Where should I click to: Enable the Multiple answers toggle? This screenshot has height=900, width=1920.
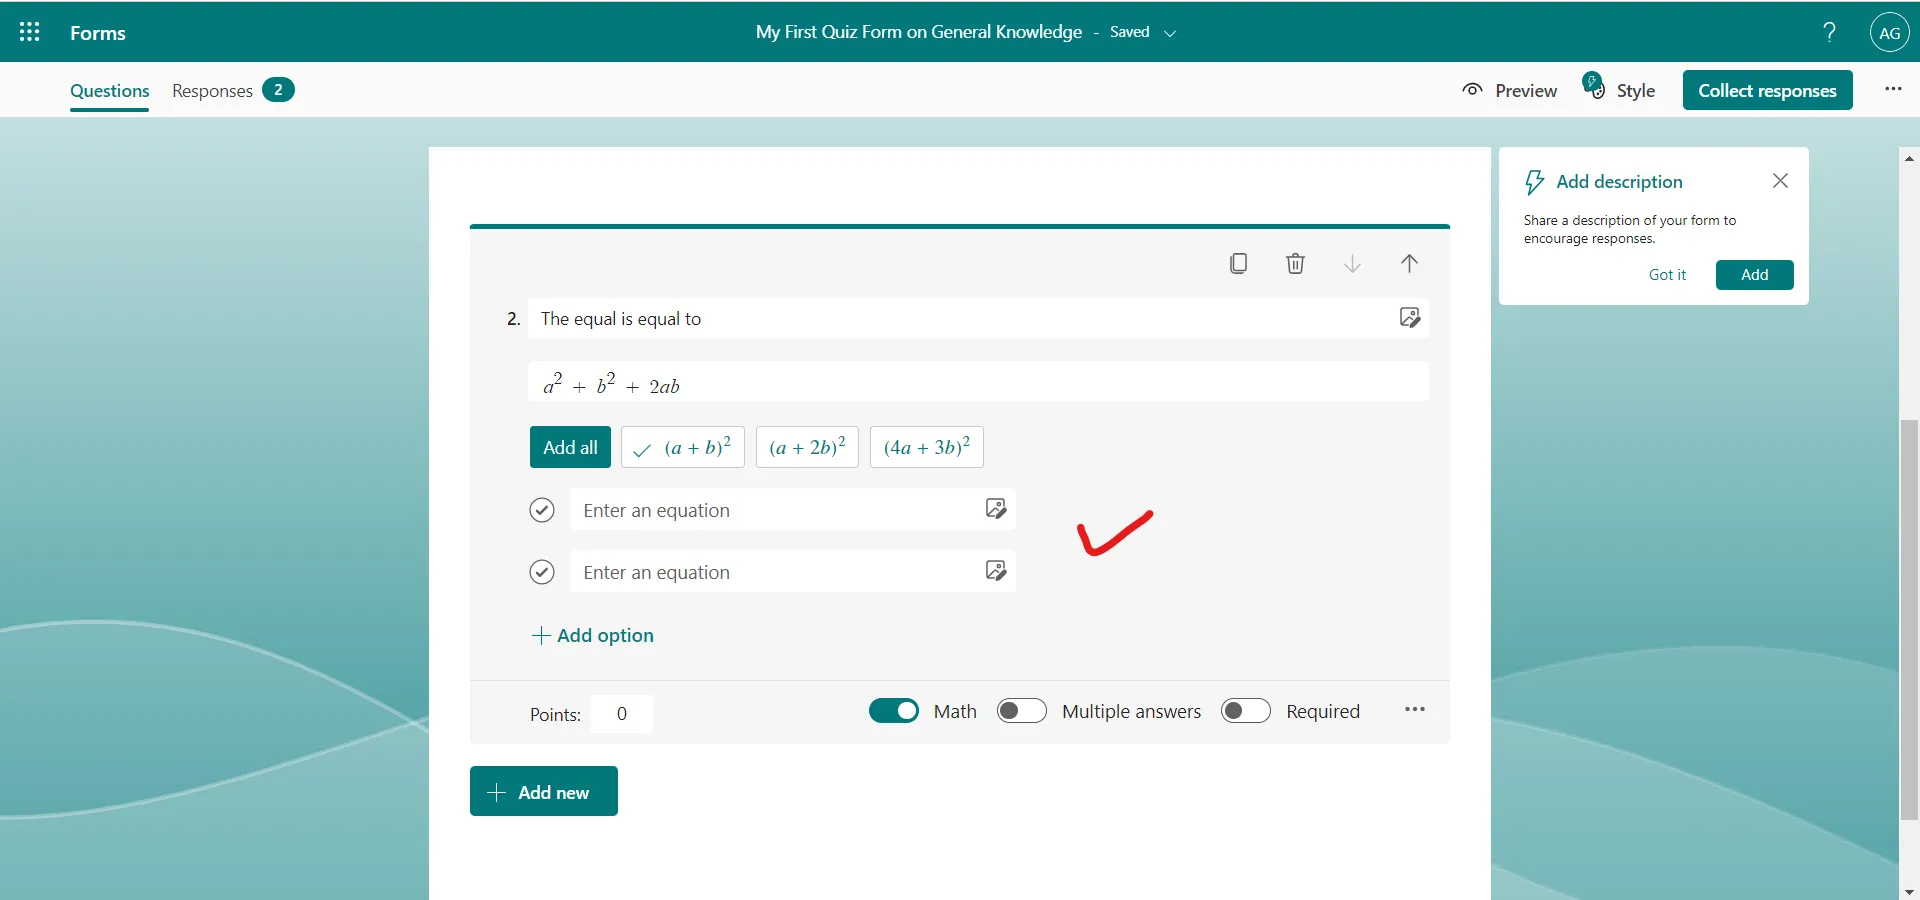pyautogui.click(x=1021, y=710)
